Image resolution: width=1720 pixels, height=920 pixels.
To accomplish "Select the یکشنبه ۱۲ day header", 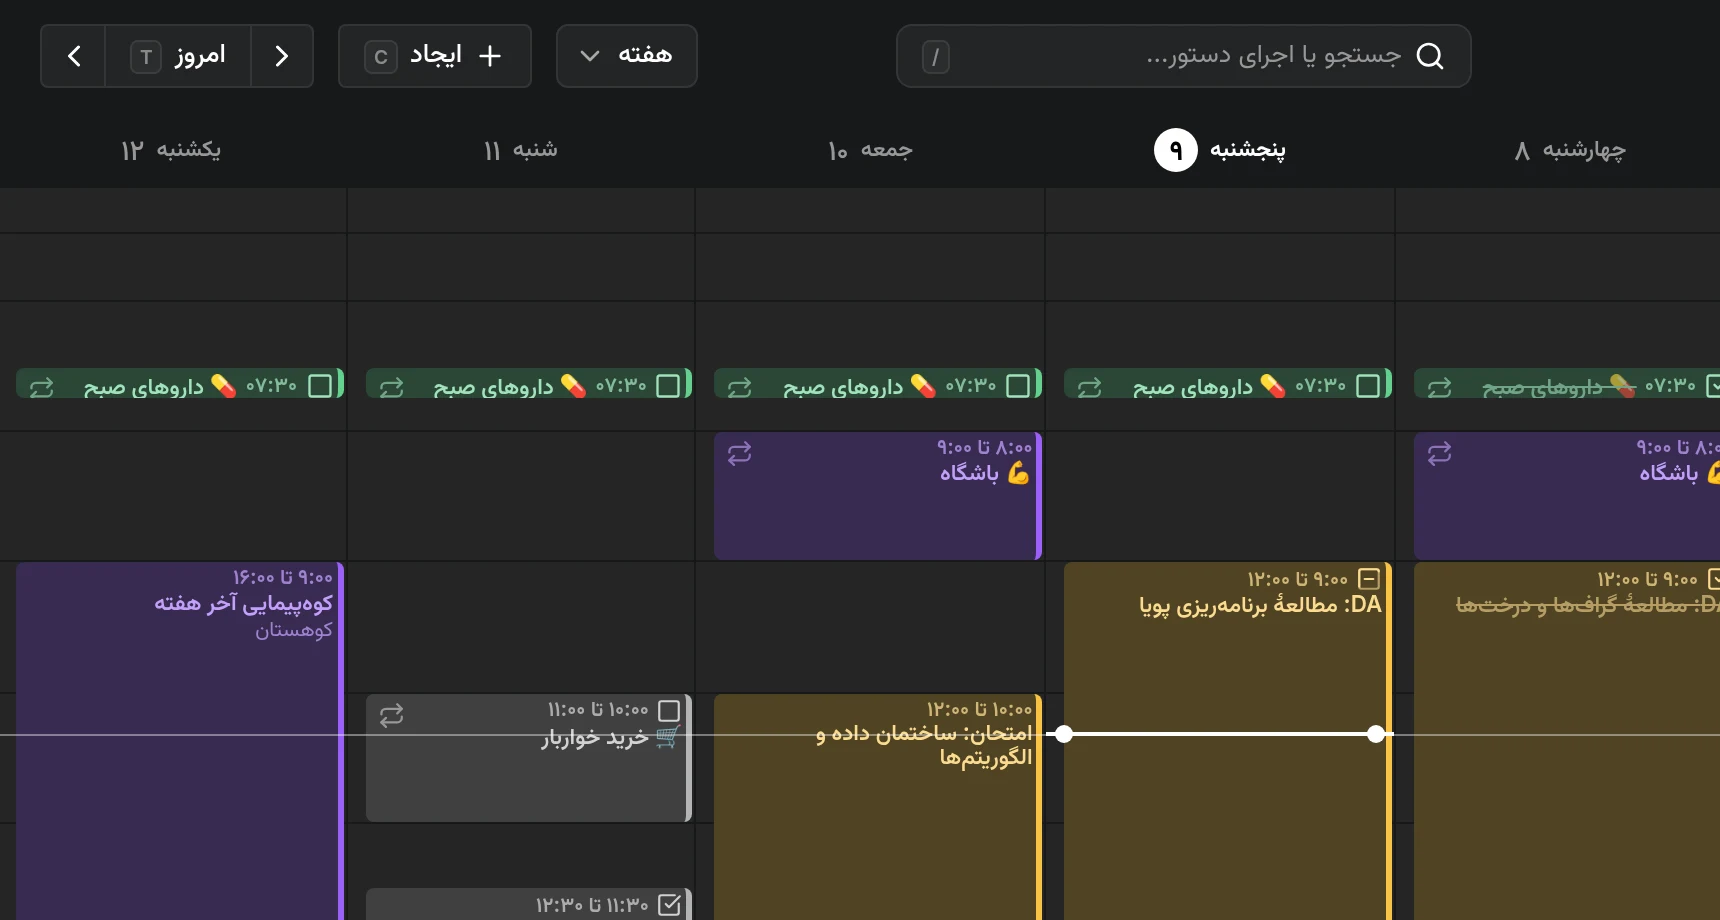I will coord(171,150).
